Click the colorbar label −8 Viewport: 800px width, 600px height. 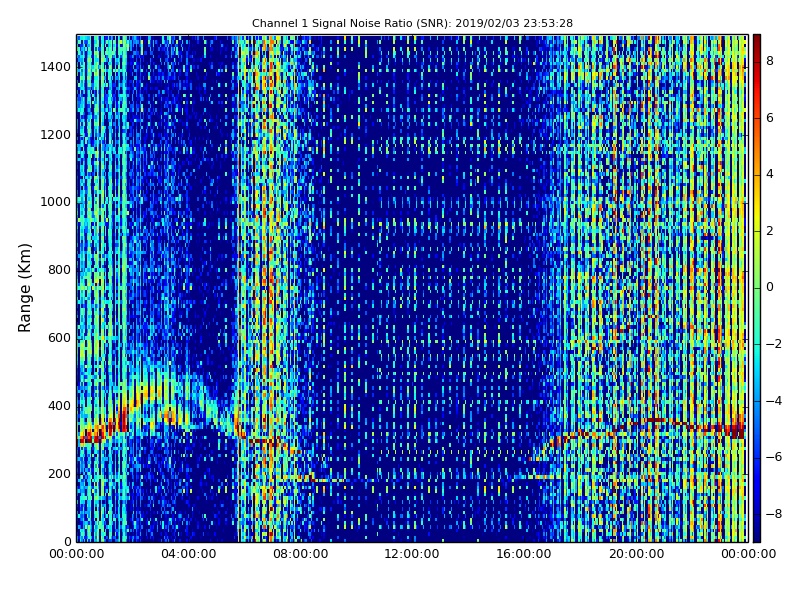tap(774, 514)
